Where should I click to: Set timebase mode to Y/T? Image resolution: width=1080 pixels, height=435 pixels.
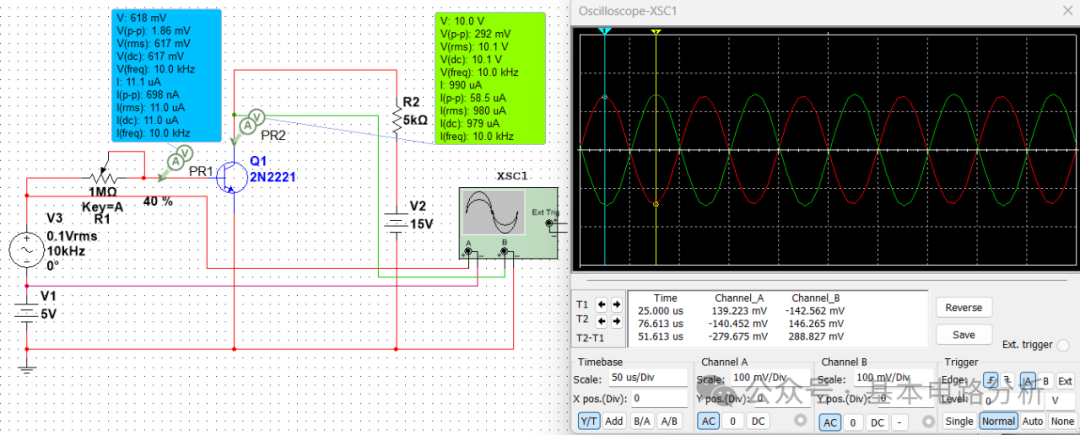point(588,421)
